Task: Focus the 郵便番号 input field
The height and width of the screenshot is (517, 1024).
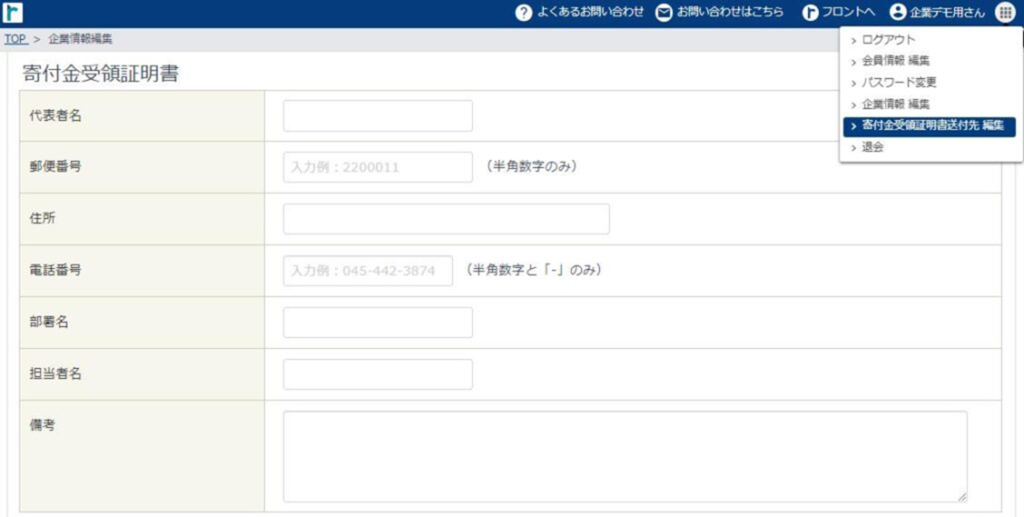Action: [377, 167]
